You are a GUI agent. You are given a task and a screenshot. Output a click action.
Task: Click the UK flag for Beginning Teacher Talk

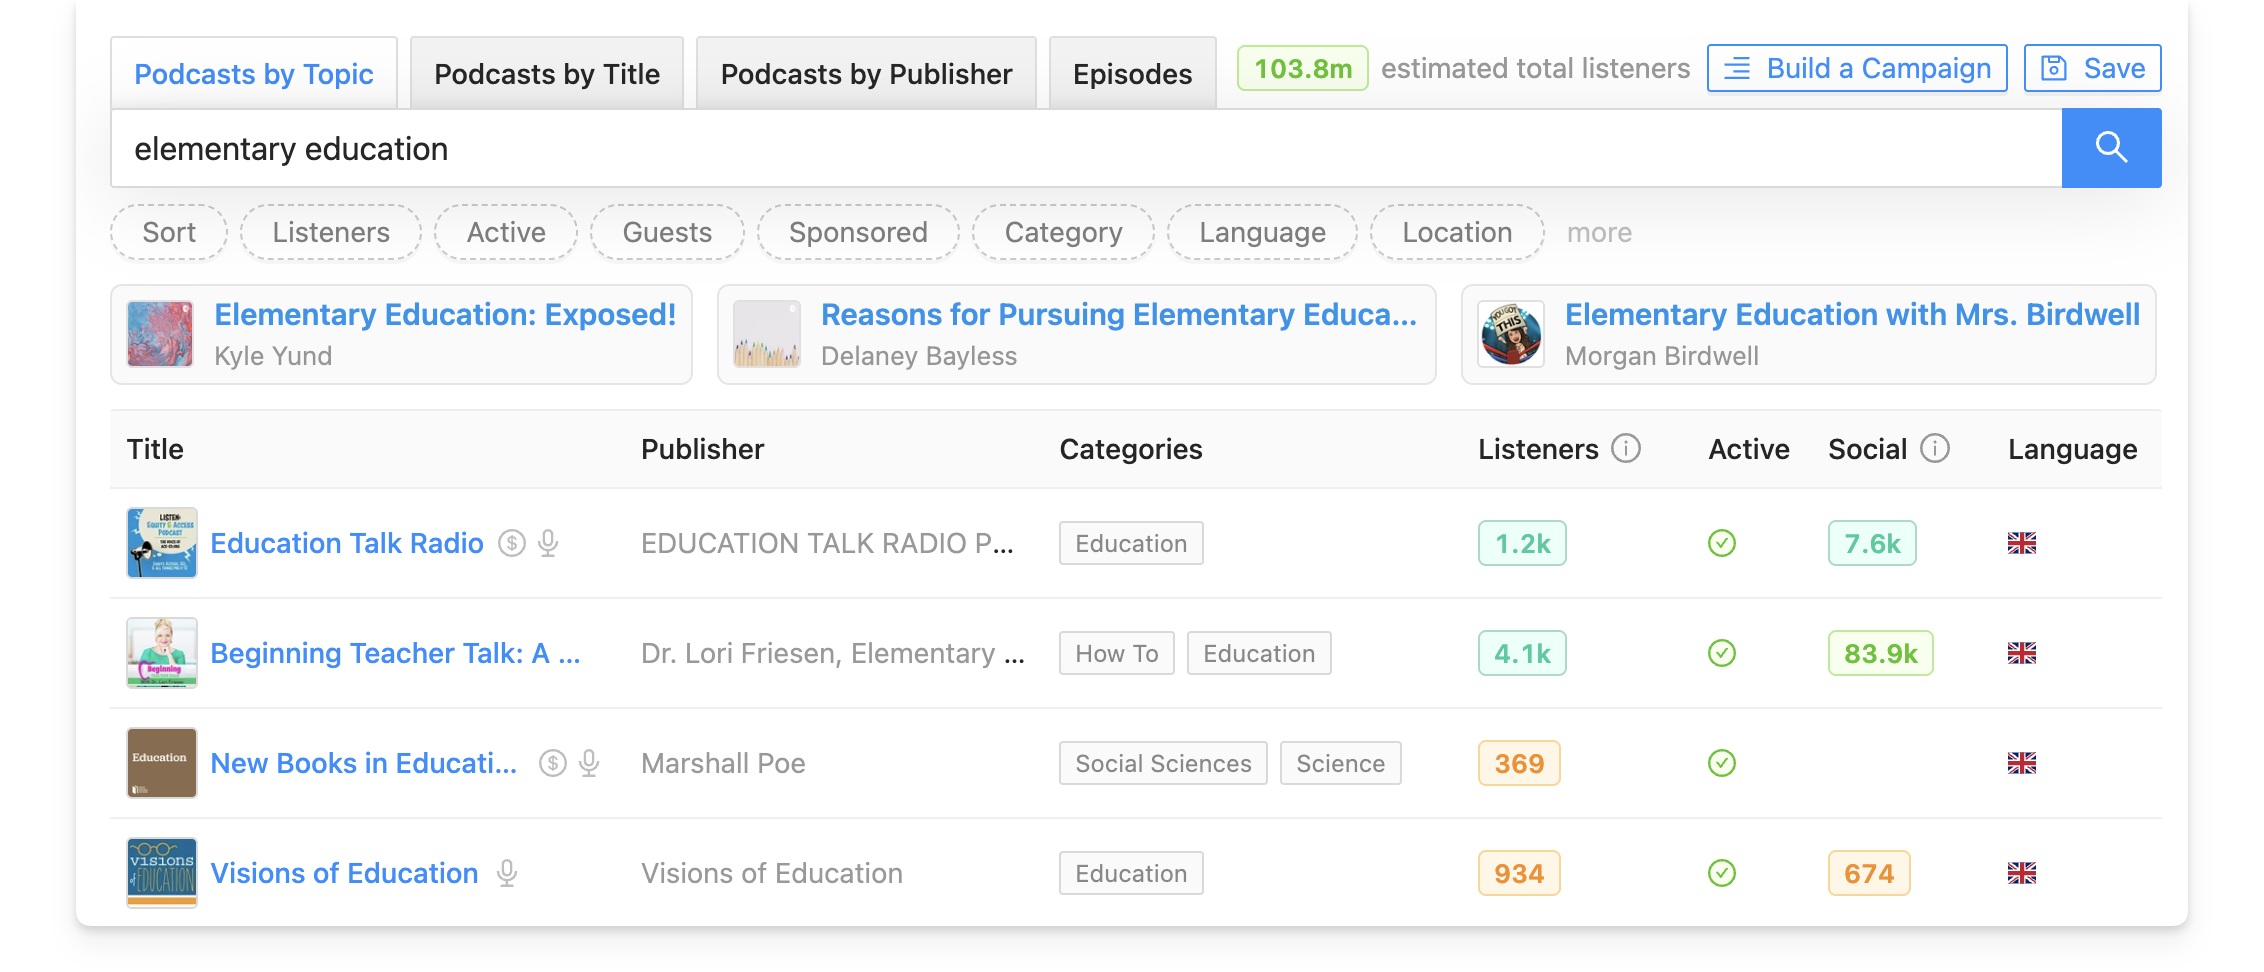[x=2021, y=653]
